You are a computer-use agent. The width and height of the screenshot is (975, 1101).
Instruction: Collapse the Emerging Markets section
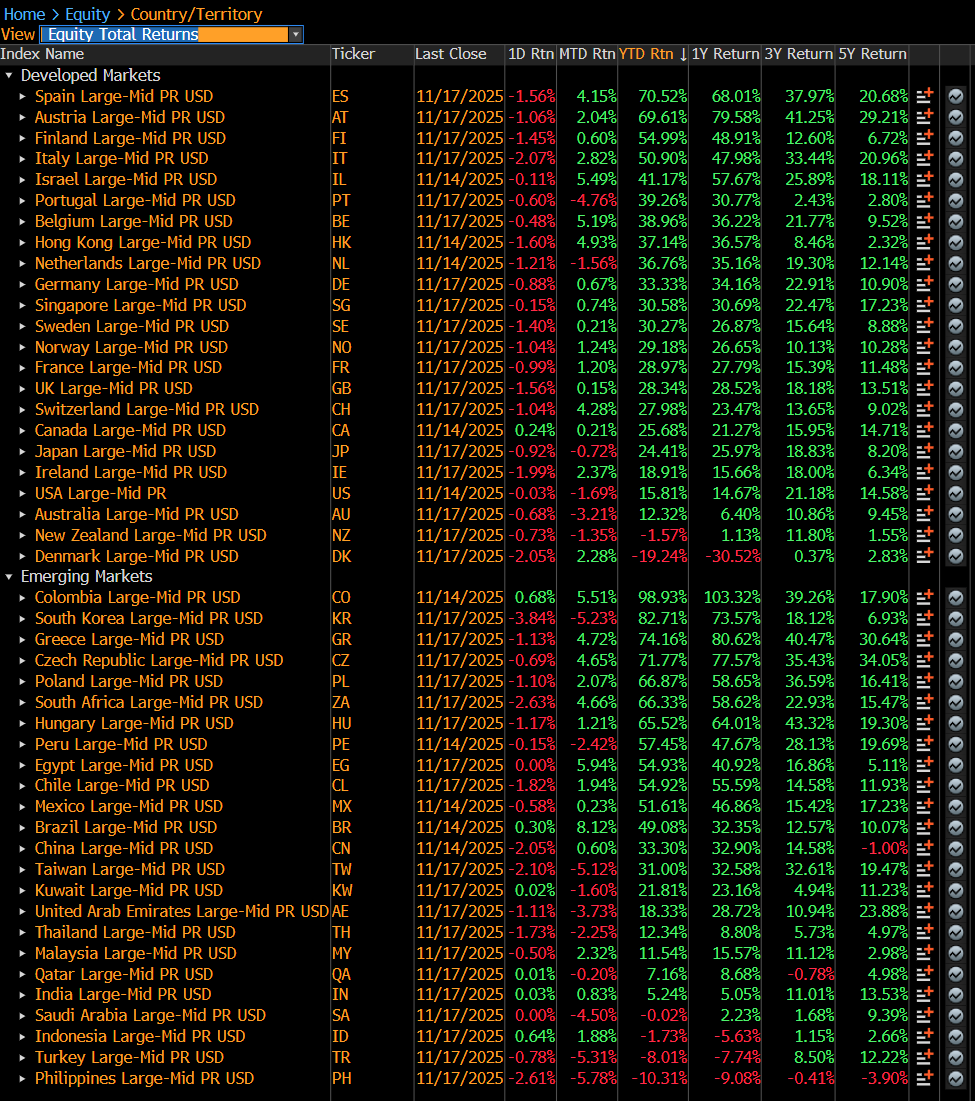pos(10,576)
